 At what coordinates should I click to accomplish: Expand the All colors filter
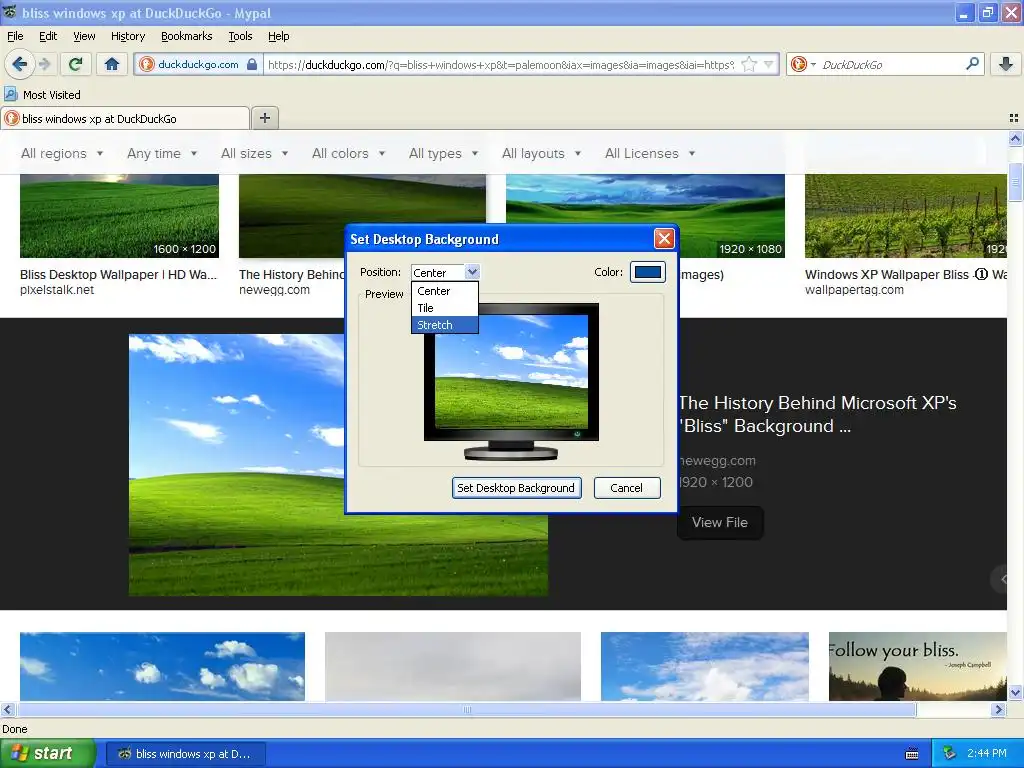(348, 153)
